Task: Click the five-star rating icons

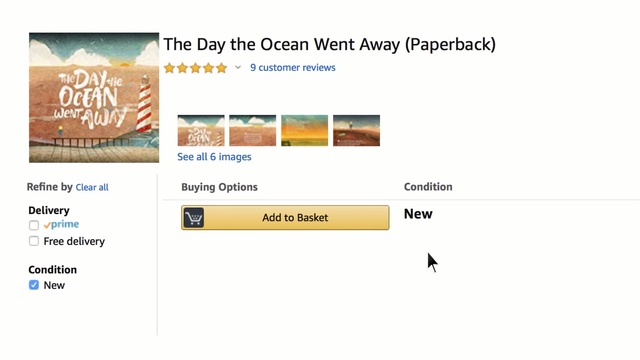Action: (x=196, y=68)
